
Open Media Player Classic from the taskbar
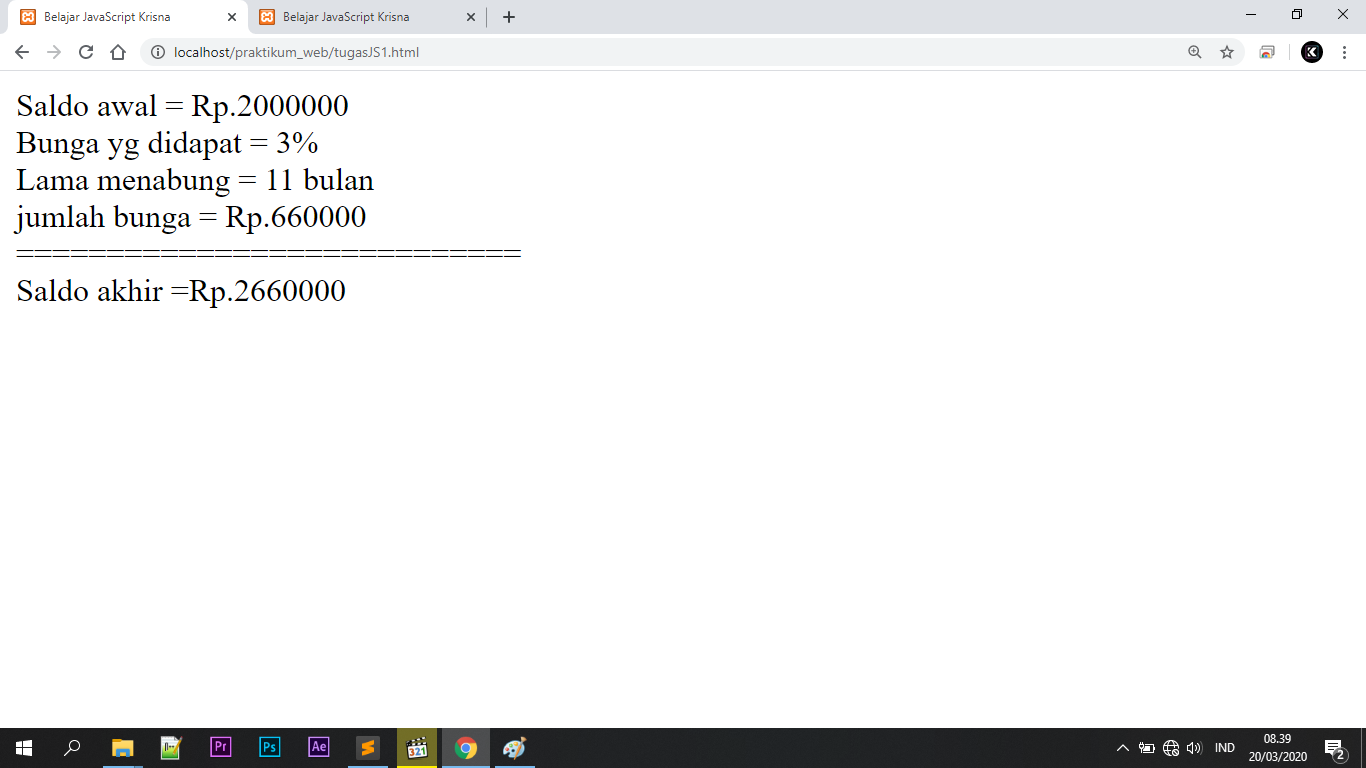[x=416, y=748]
